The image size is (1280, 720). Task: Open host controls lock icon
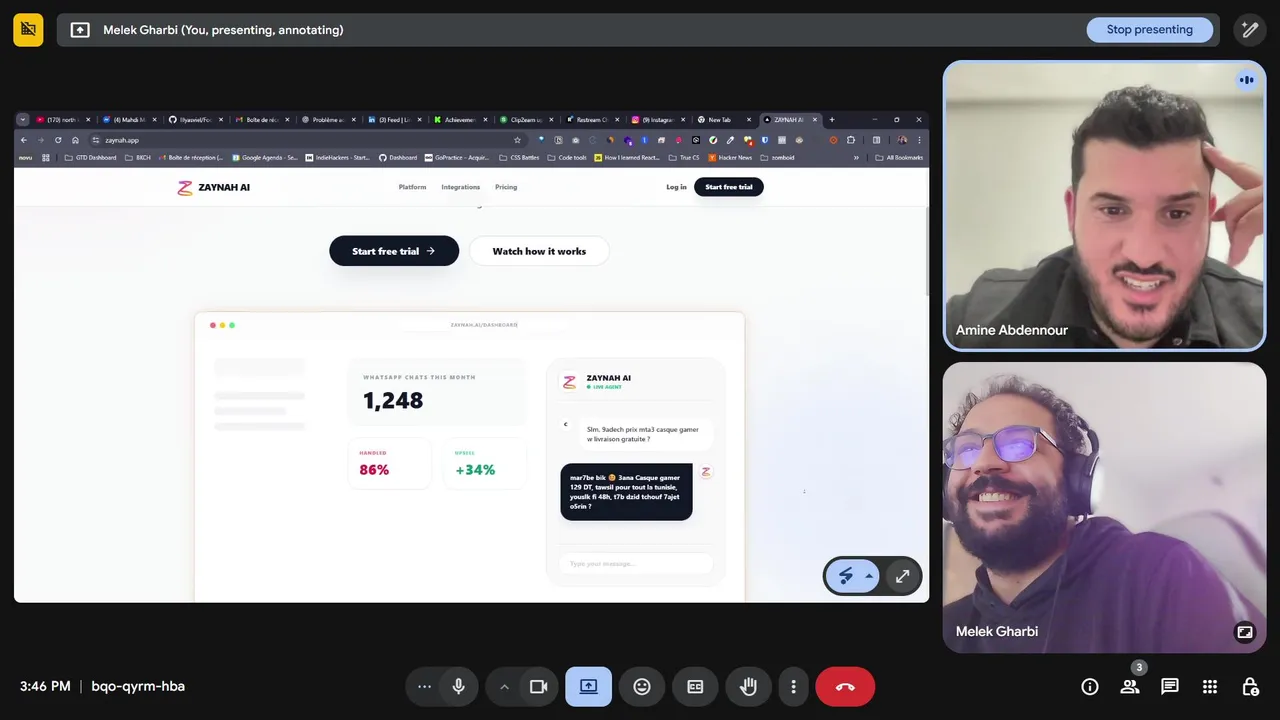1250,687
